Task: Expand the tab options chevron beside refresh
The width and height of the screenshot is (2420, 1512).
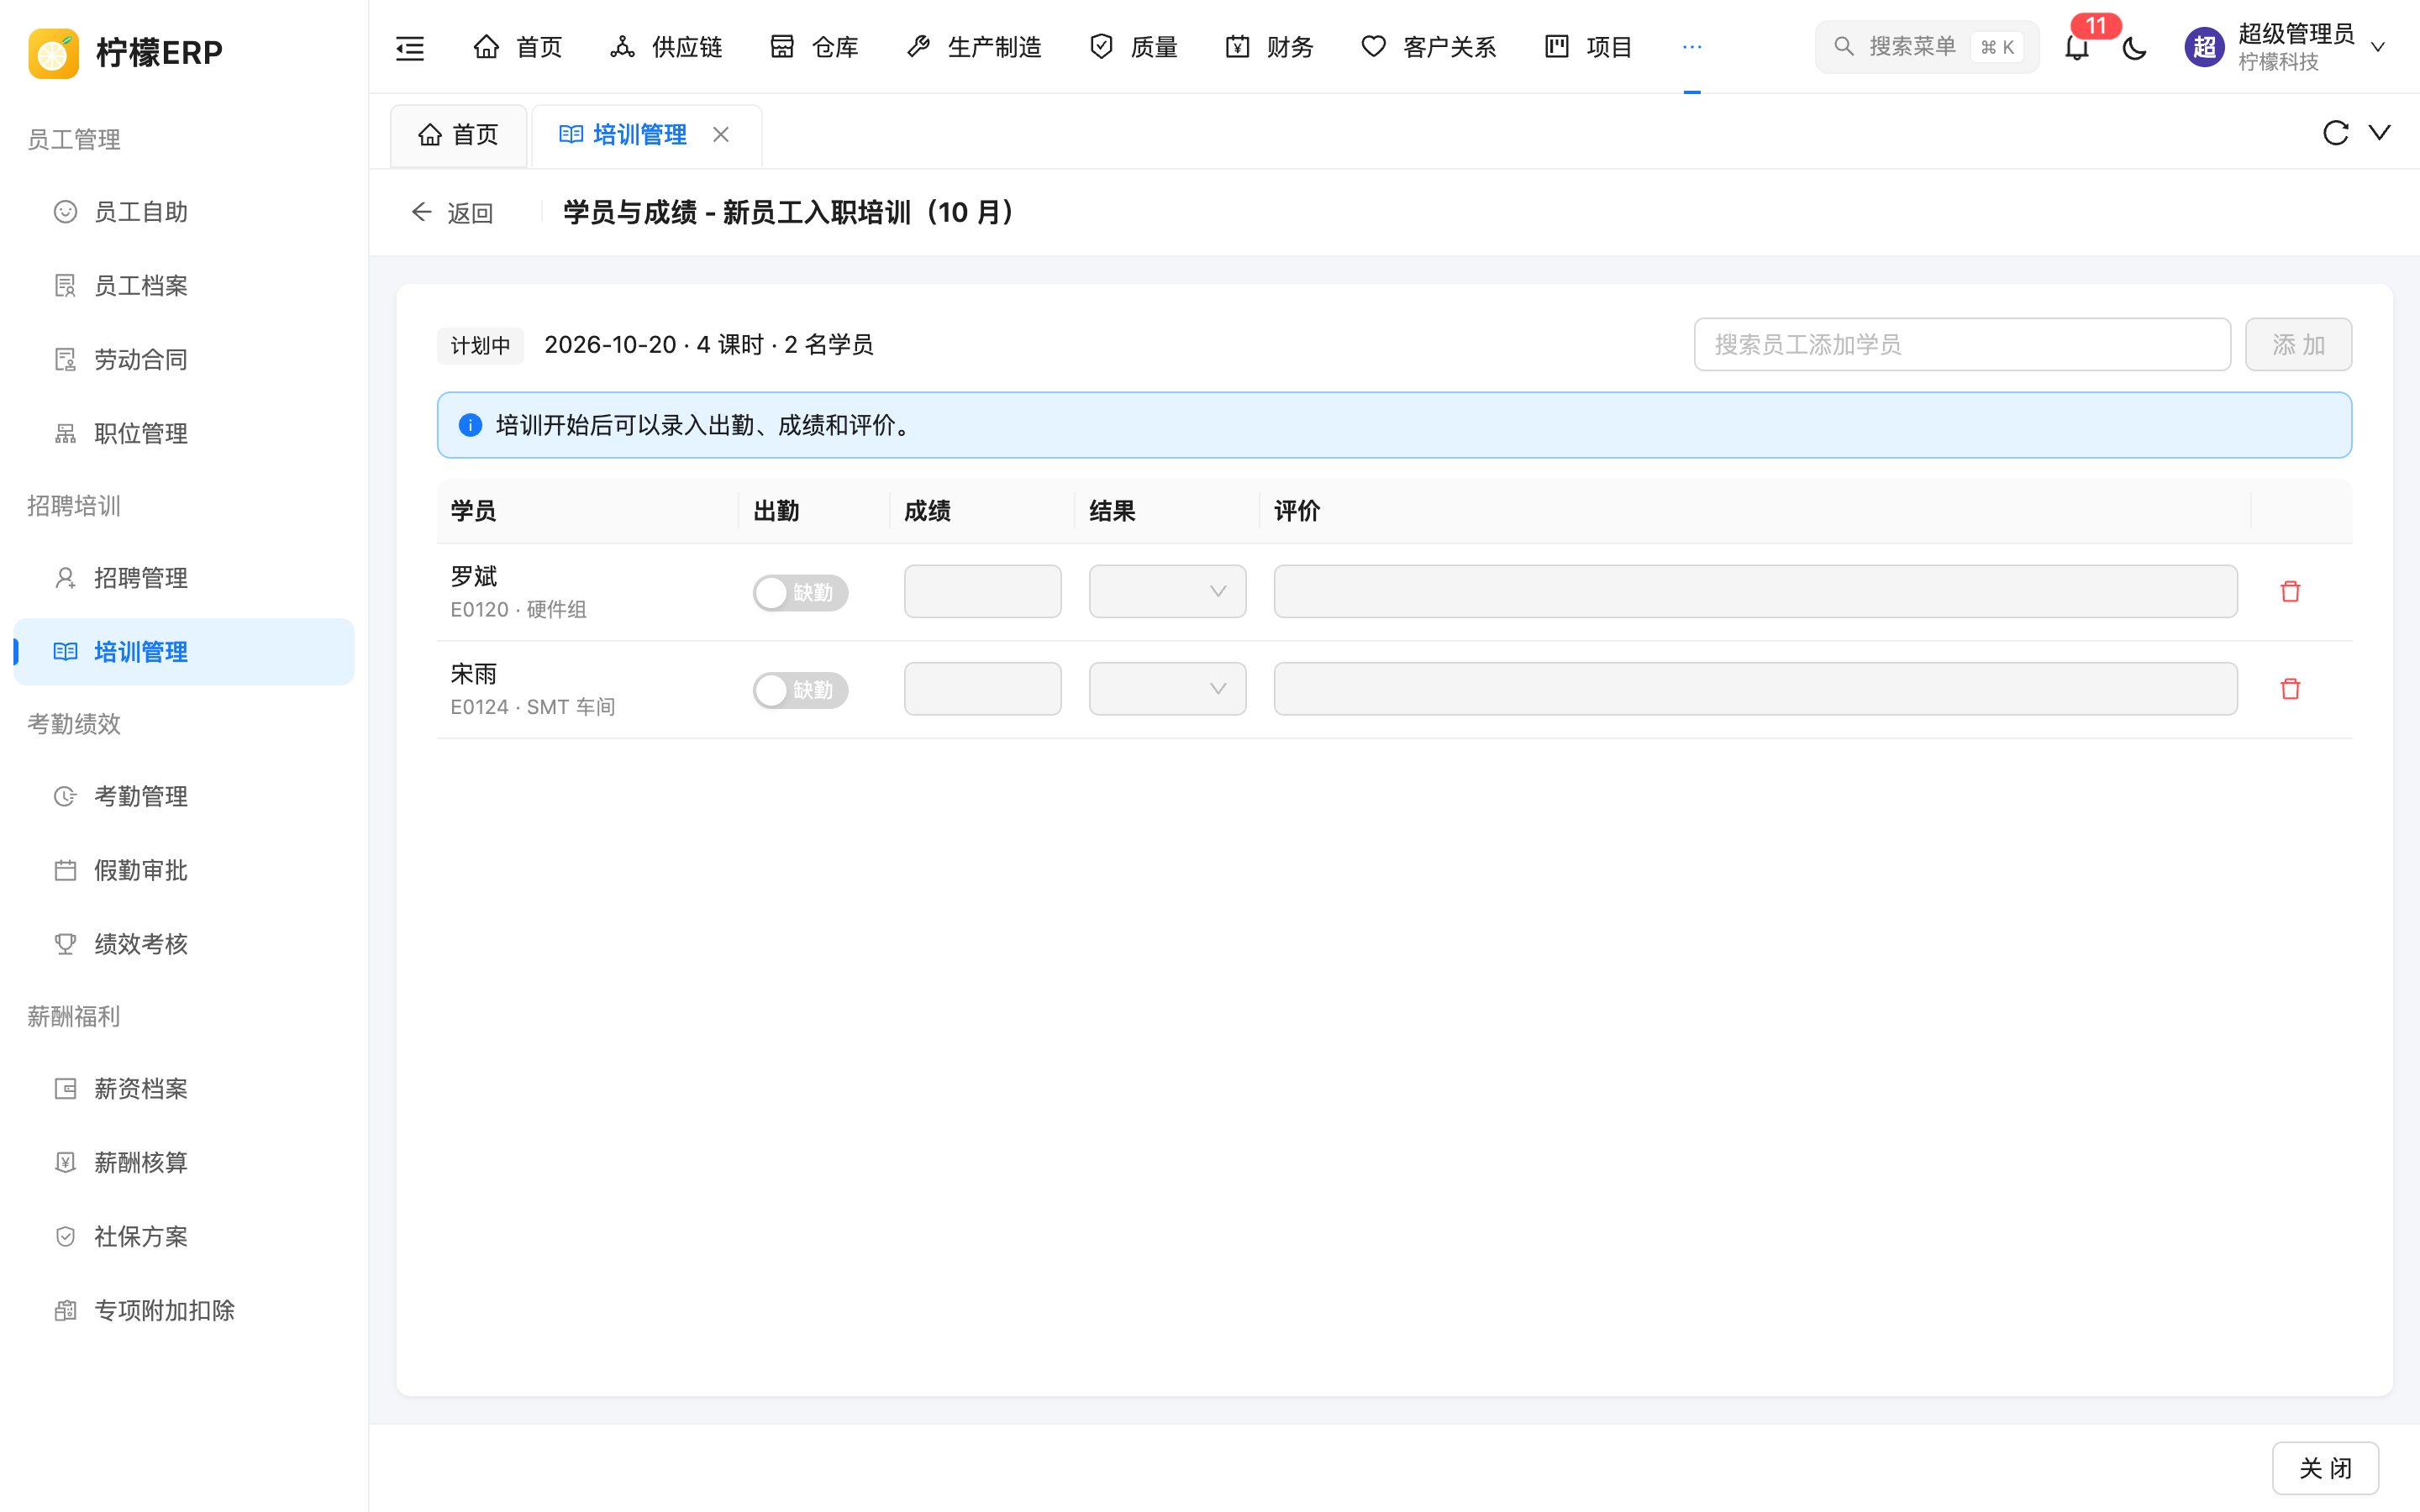Action: pyautogui.click(x=2379, y=133)
